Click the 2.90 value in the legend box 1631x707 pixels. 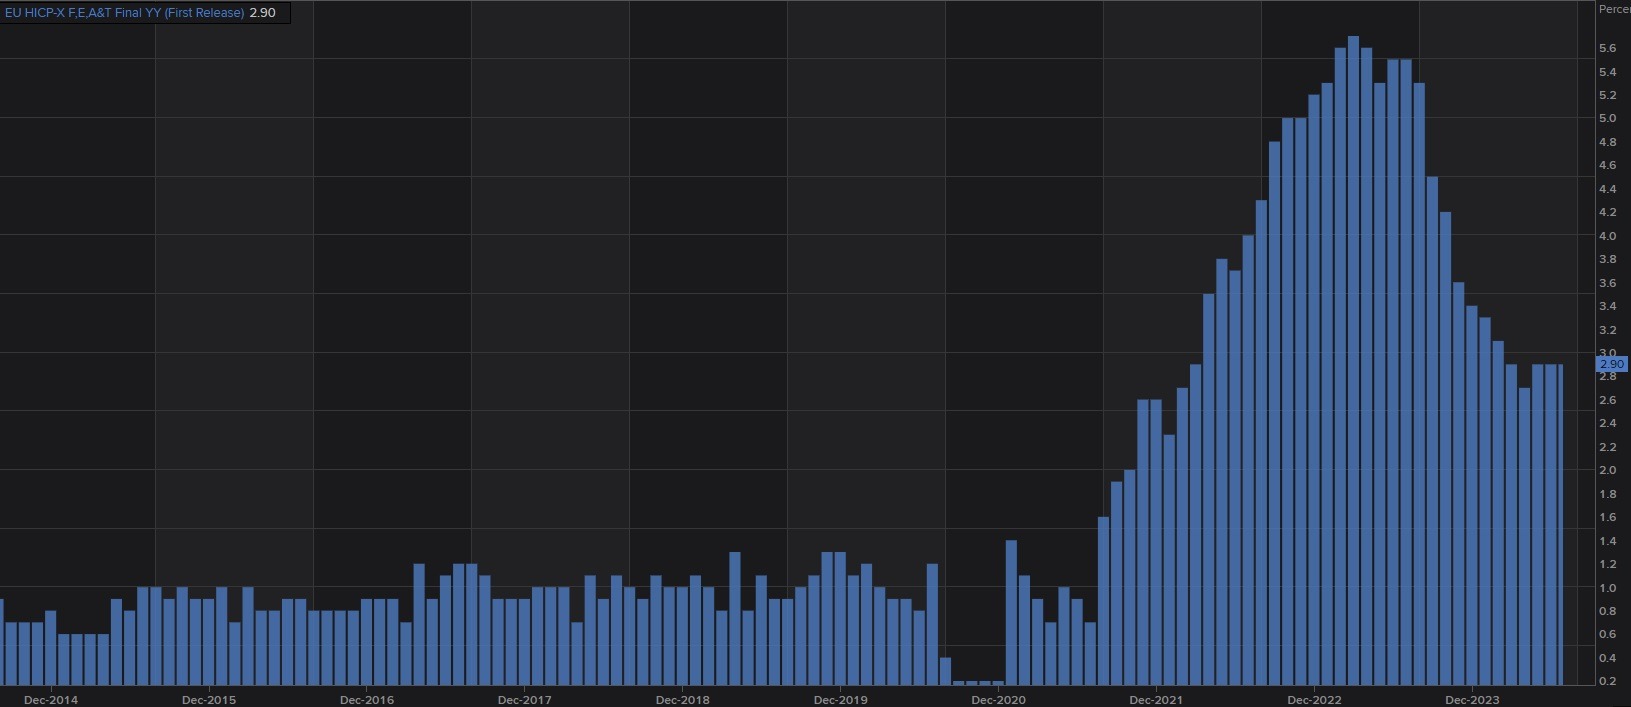tap(262, 13)
